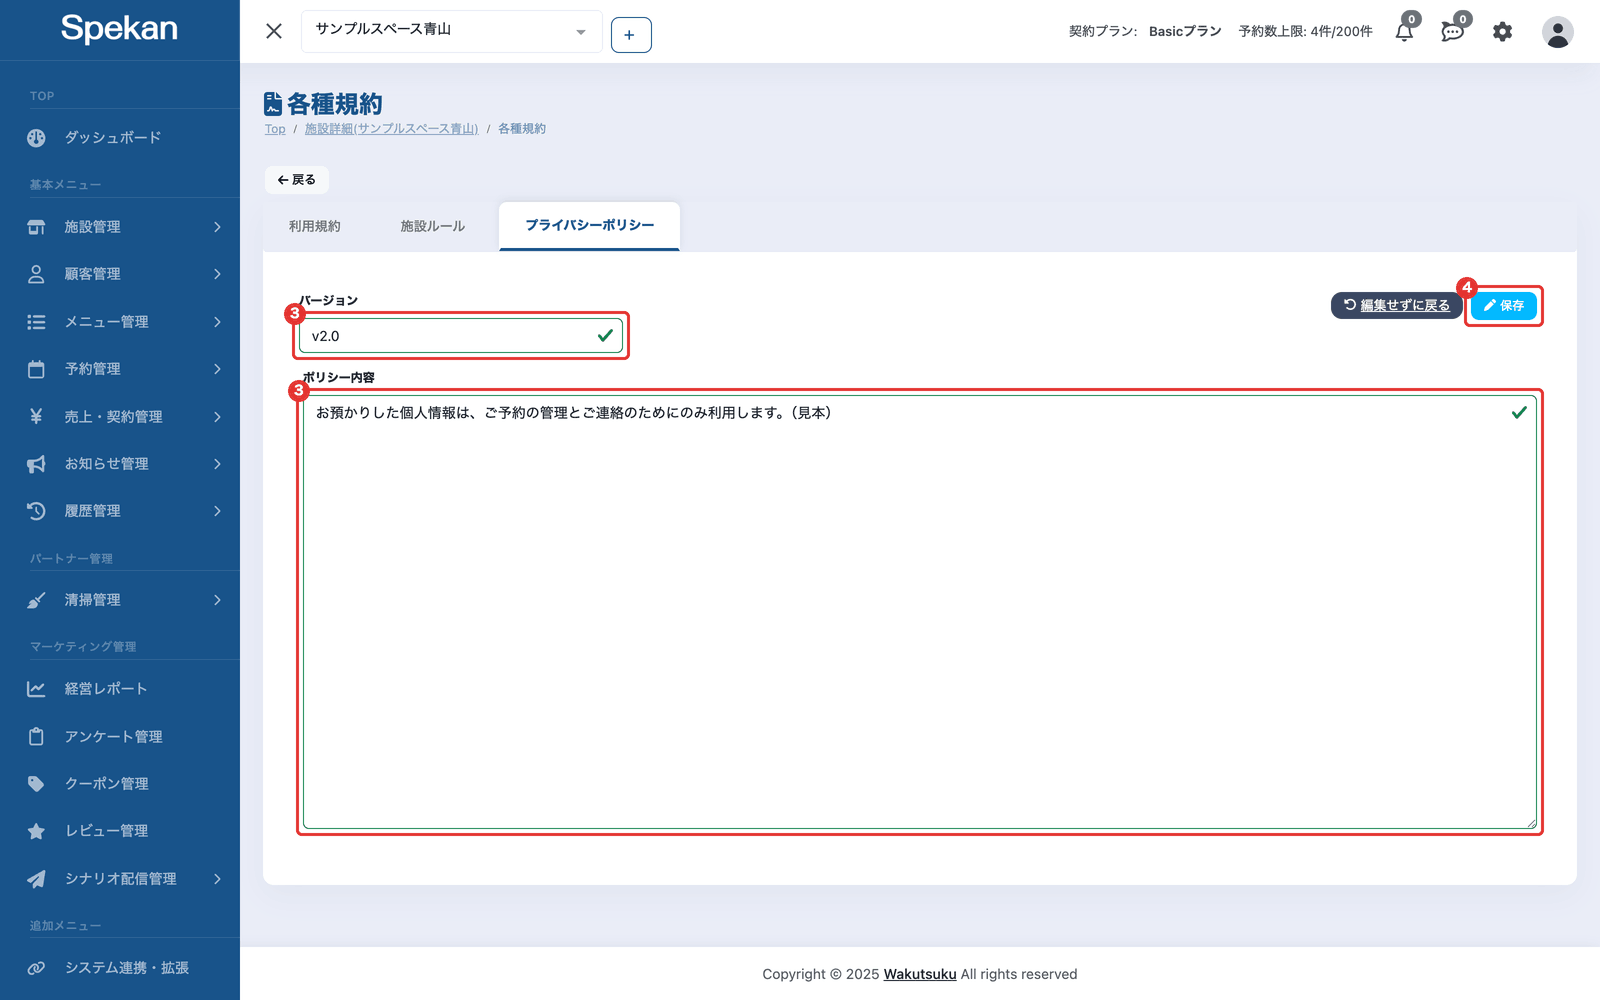
Task: Open the notifications bell icon
Action: (1404, 31)
